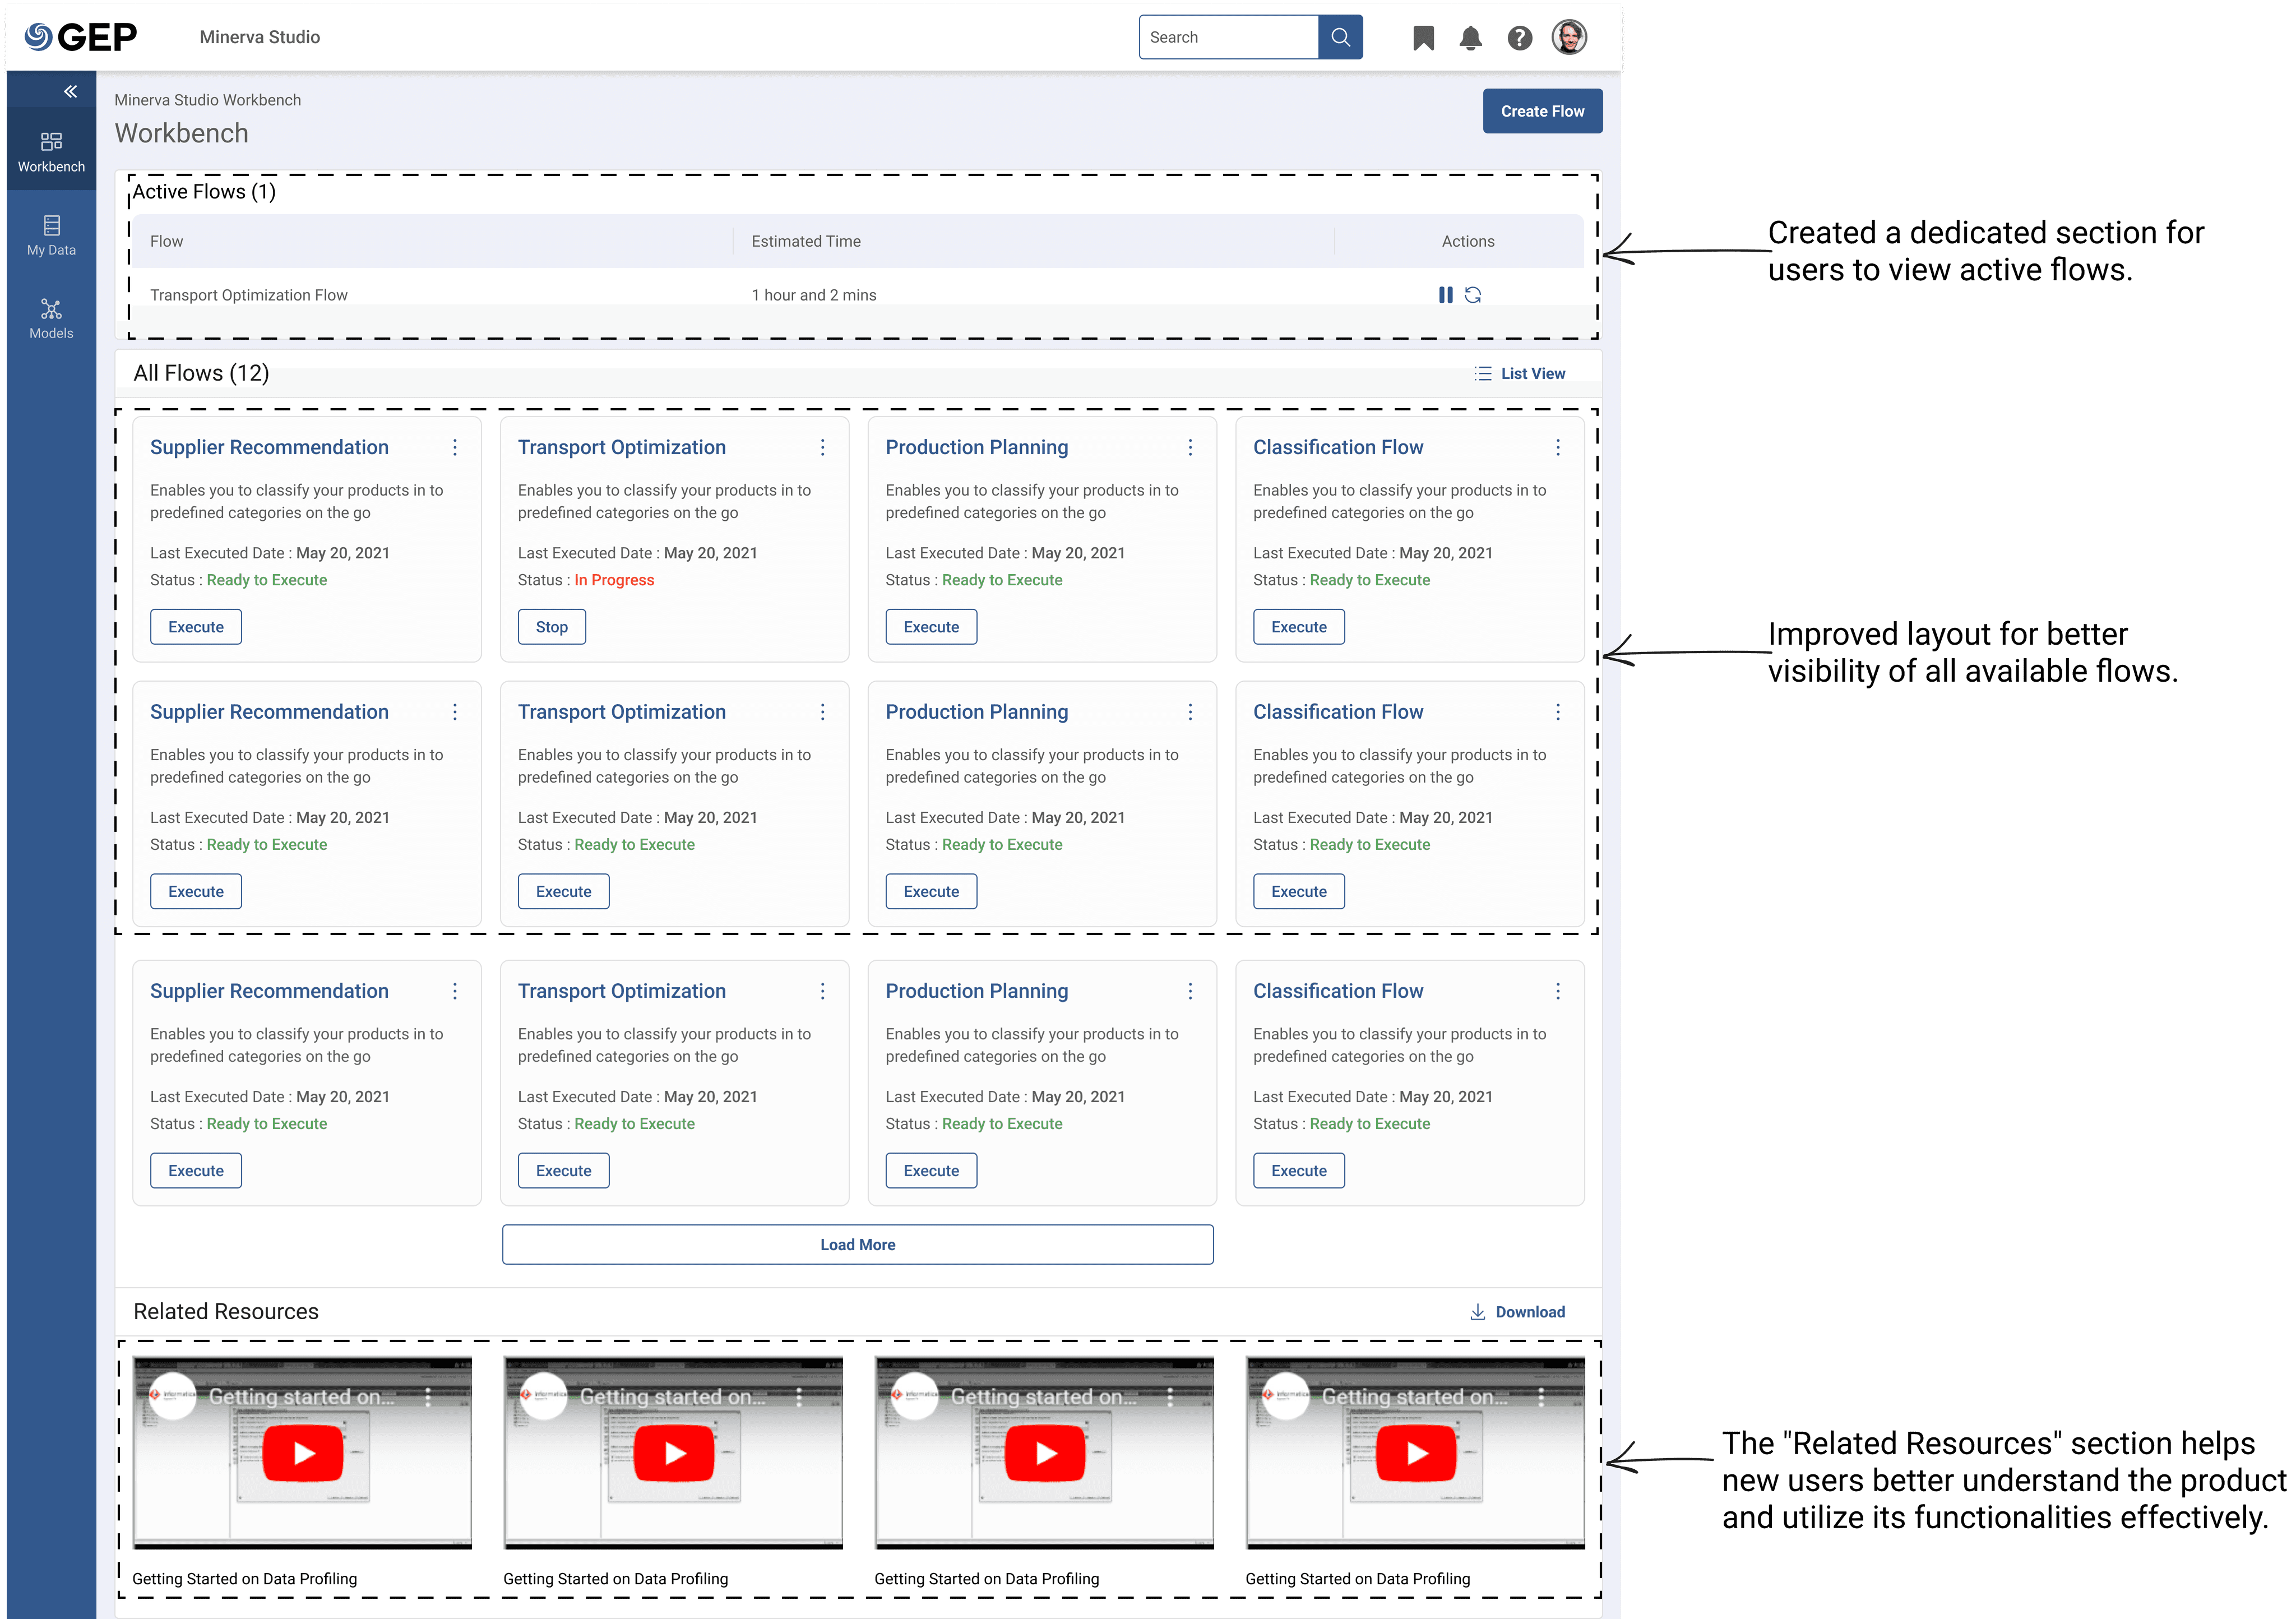Screen dimensions: 2296x1619
Task: Click into the Search input field
Action: [x=1228, y=37]
